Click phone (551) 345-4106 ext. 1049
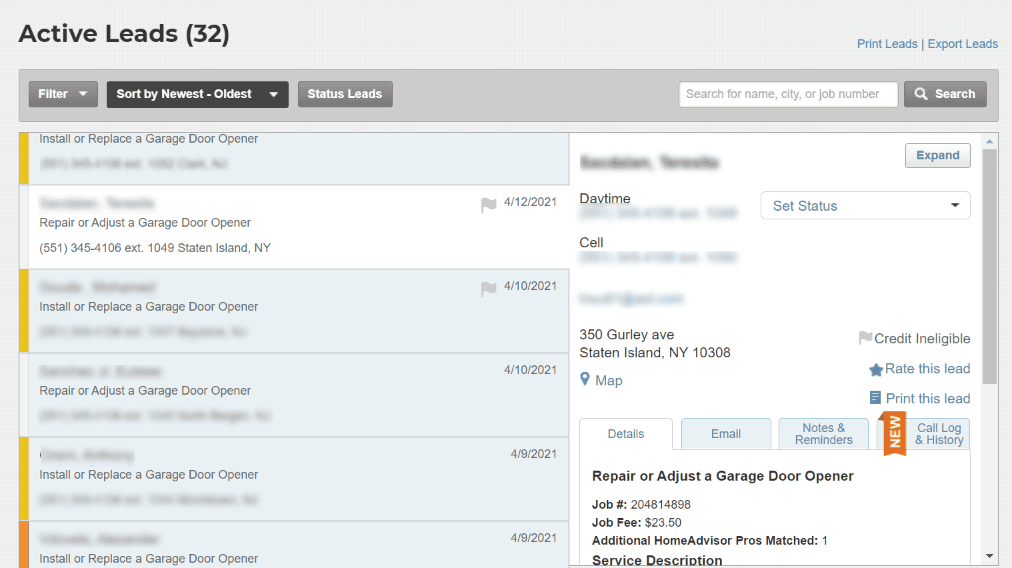1012x568 pixels. click(106, 248)
